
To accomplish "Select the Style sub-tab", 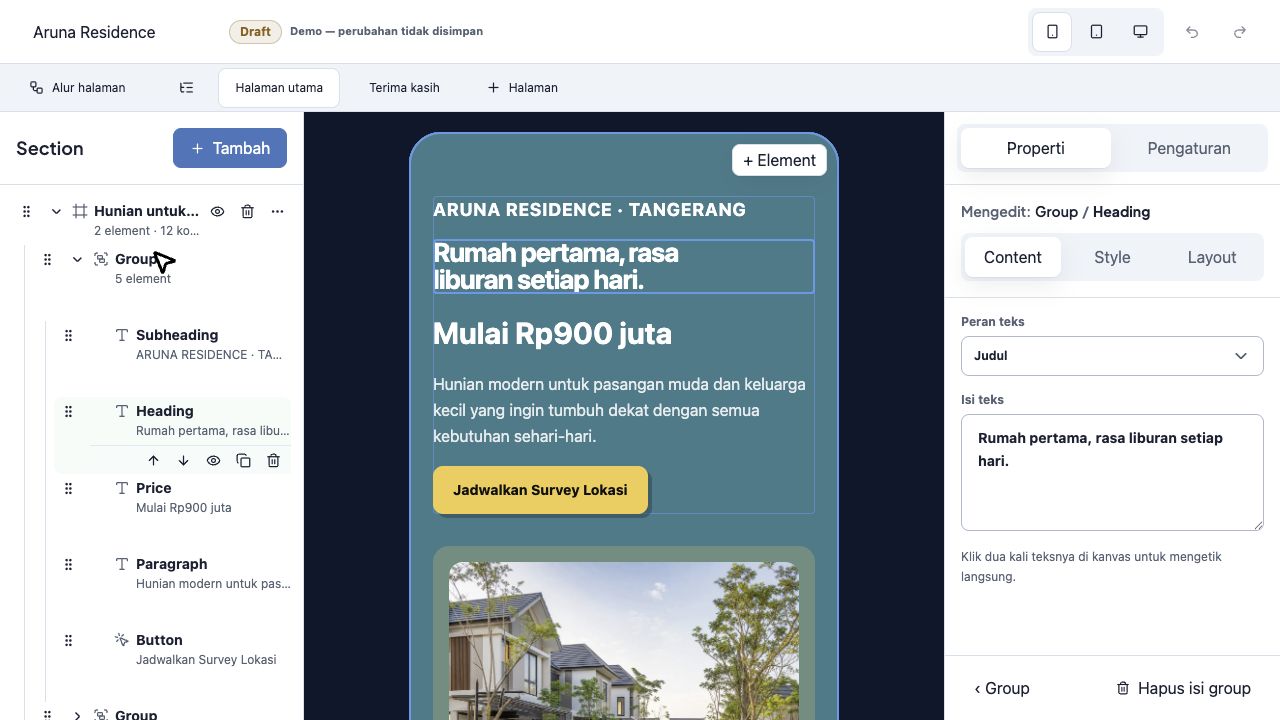I will pyautogui.click(x=1112, y=257).
